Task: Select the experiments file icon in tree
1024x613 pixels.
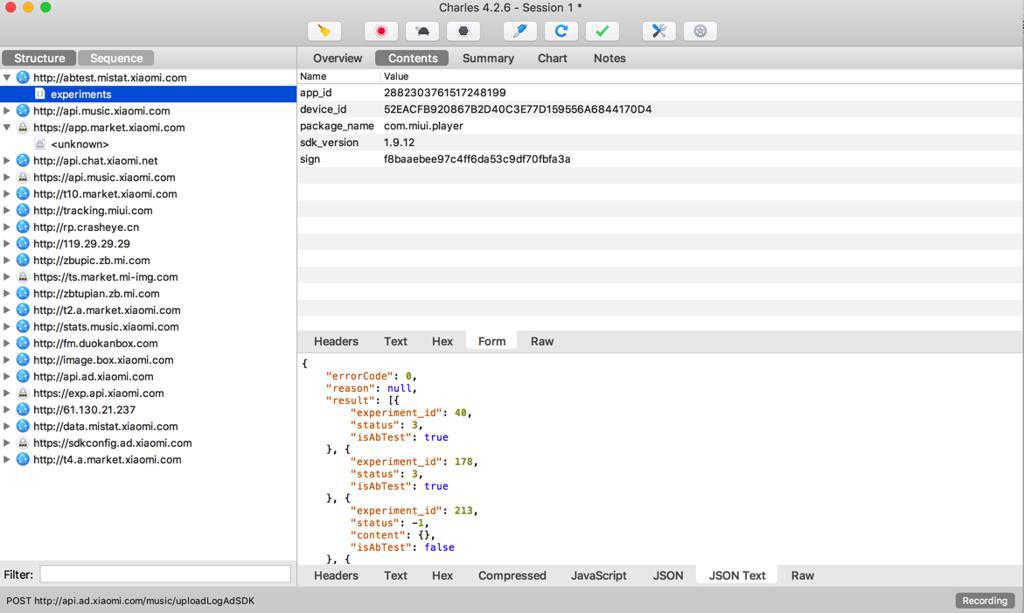Action: (x=40, y=94)
